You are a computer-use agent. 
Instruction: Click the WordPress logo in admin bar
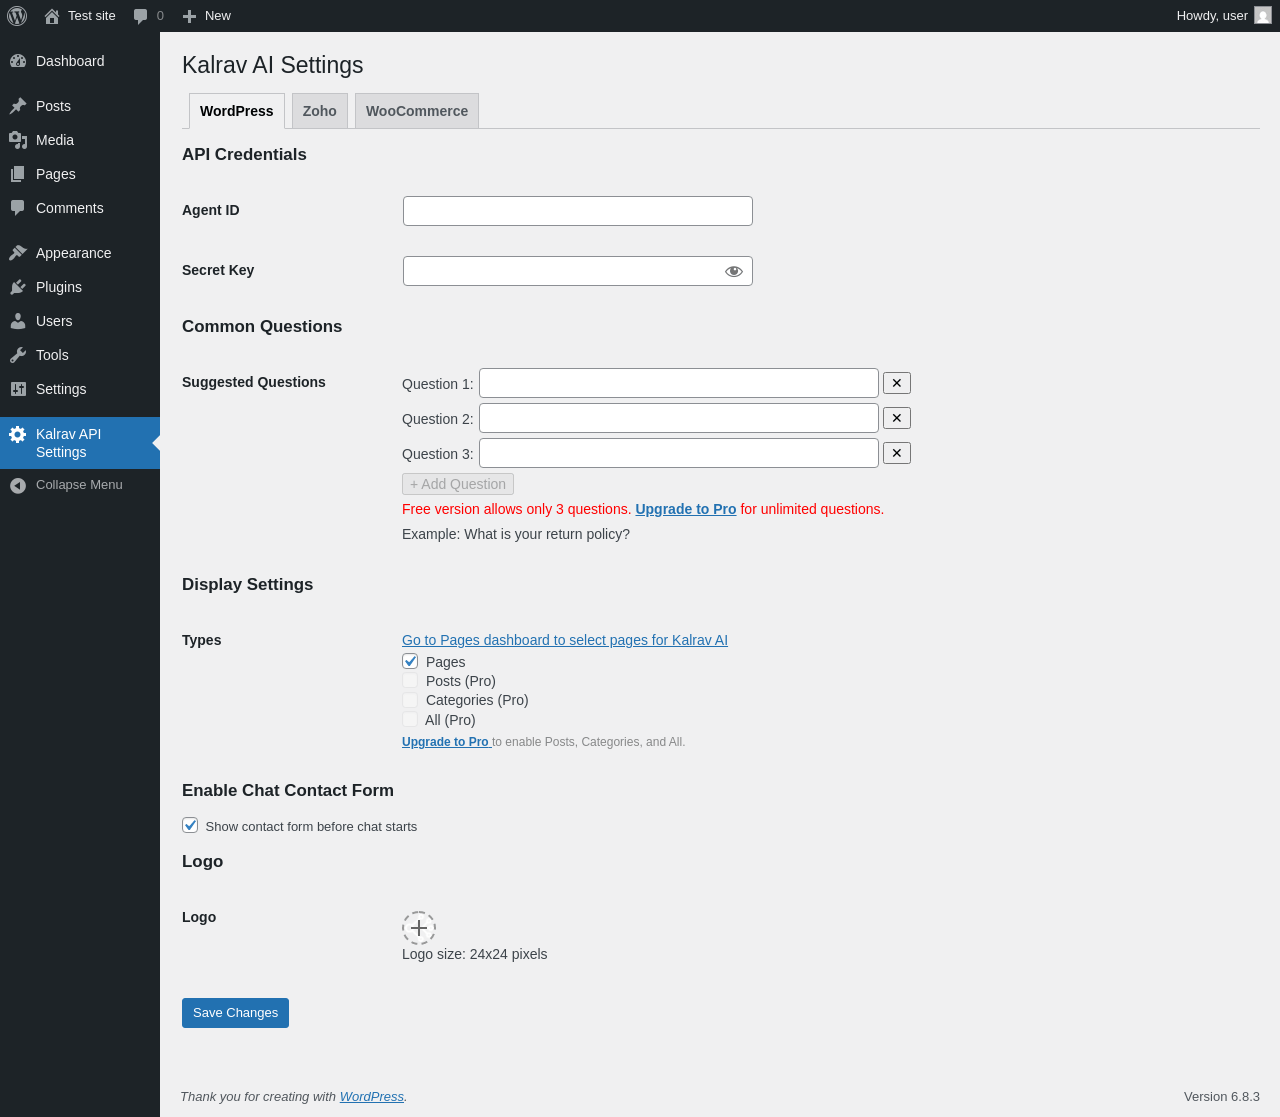click(x=17, y=16)
